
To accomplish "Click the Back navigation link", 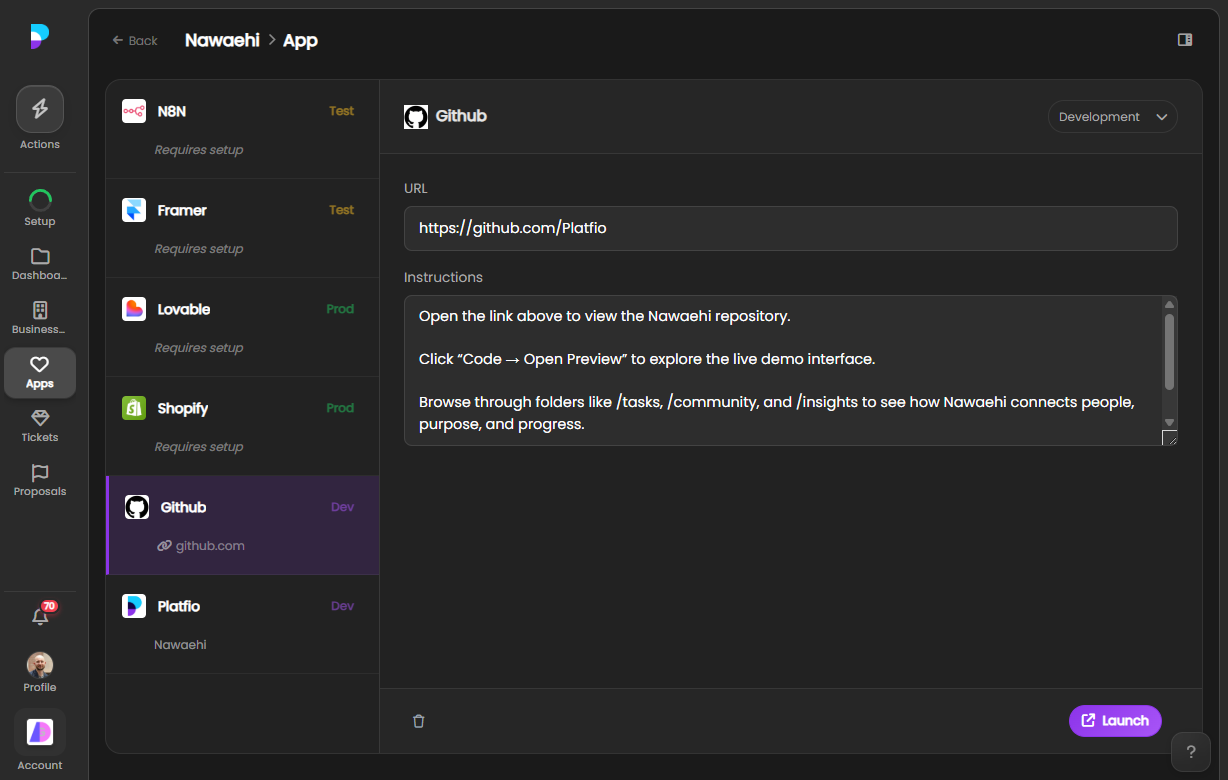I will [134, 40].
